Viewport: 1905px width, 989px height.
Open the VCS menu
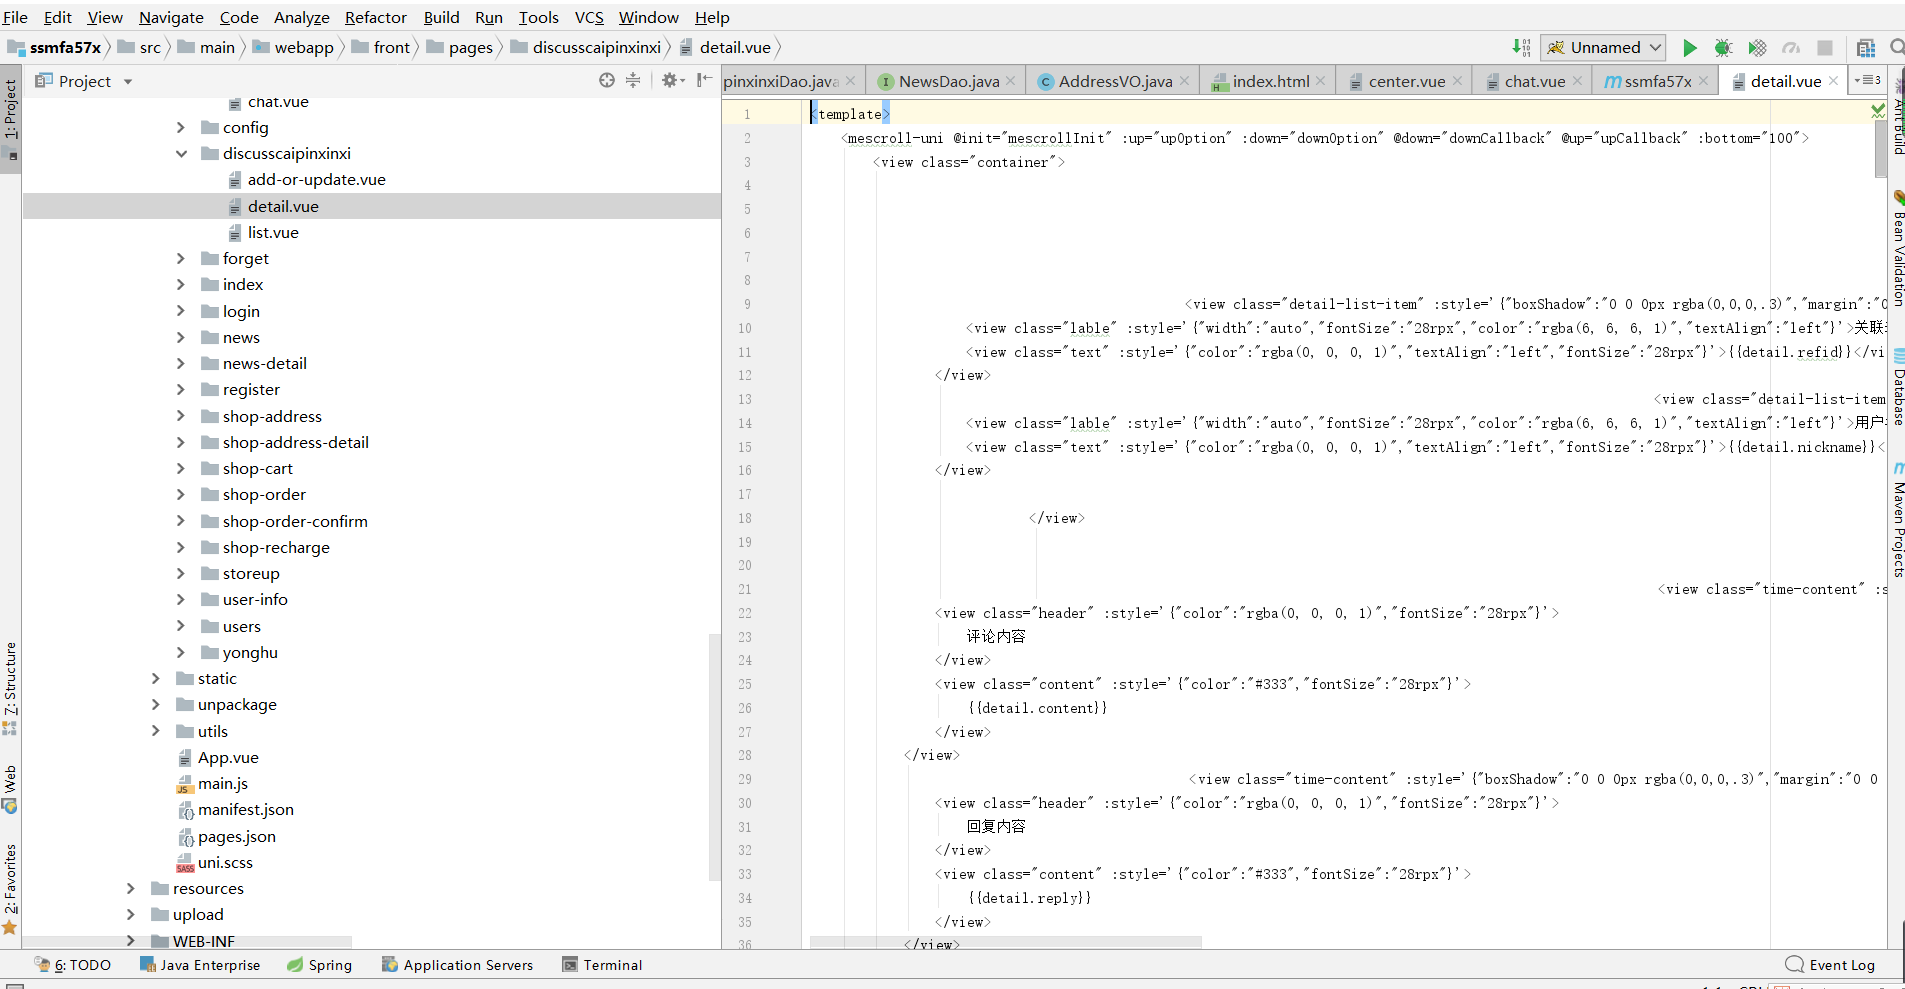[589, 17]
